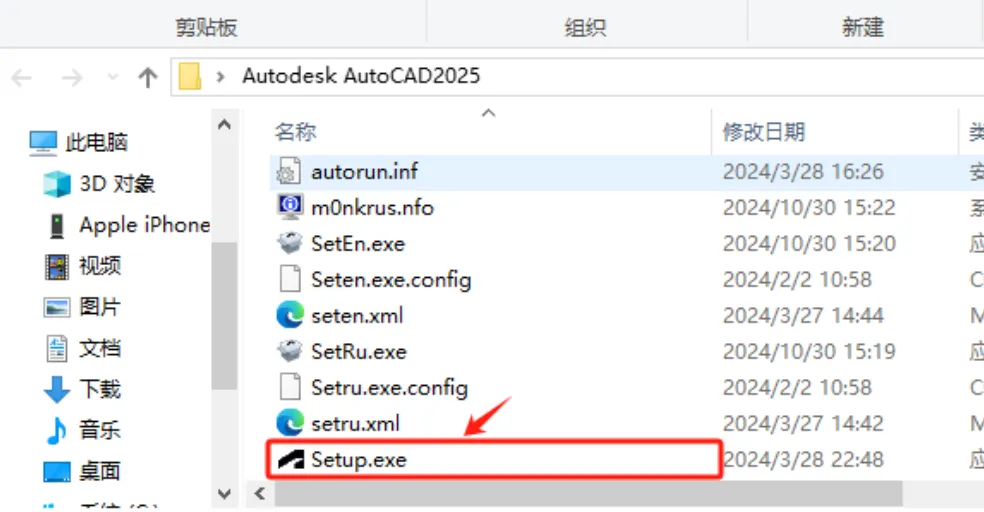984x512 pixels.
Task: Go up one folder level
Action: pyautogui.click(x=147, y=78)
